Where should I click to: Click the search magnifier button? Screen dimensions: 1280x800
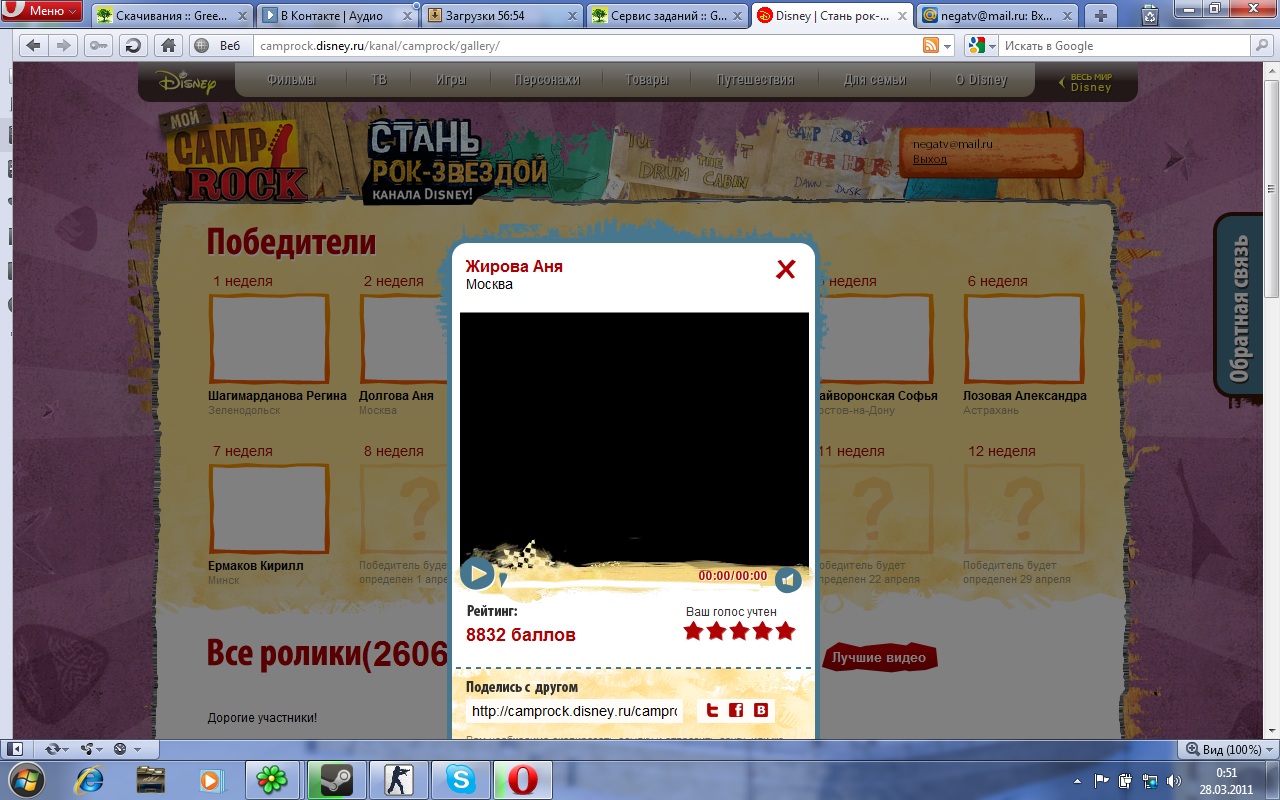pyautogui.click(x=1262, y=46)
